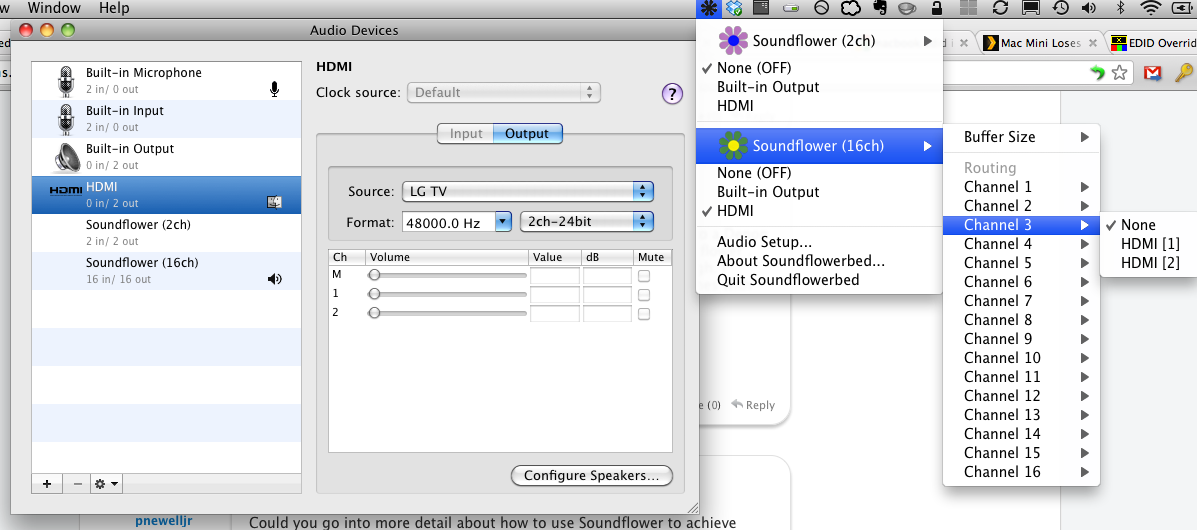Viewport: 1197px width, 530px height.
Task: Select HDMI under Soundflower (16ch)
Action: pos(820,211)
